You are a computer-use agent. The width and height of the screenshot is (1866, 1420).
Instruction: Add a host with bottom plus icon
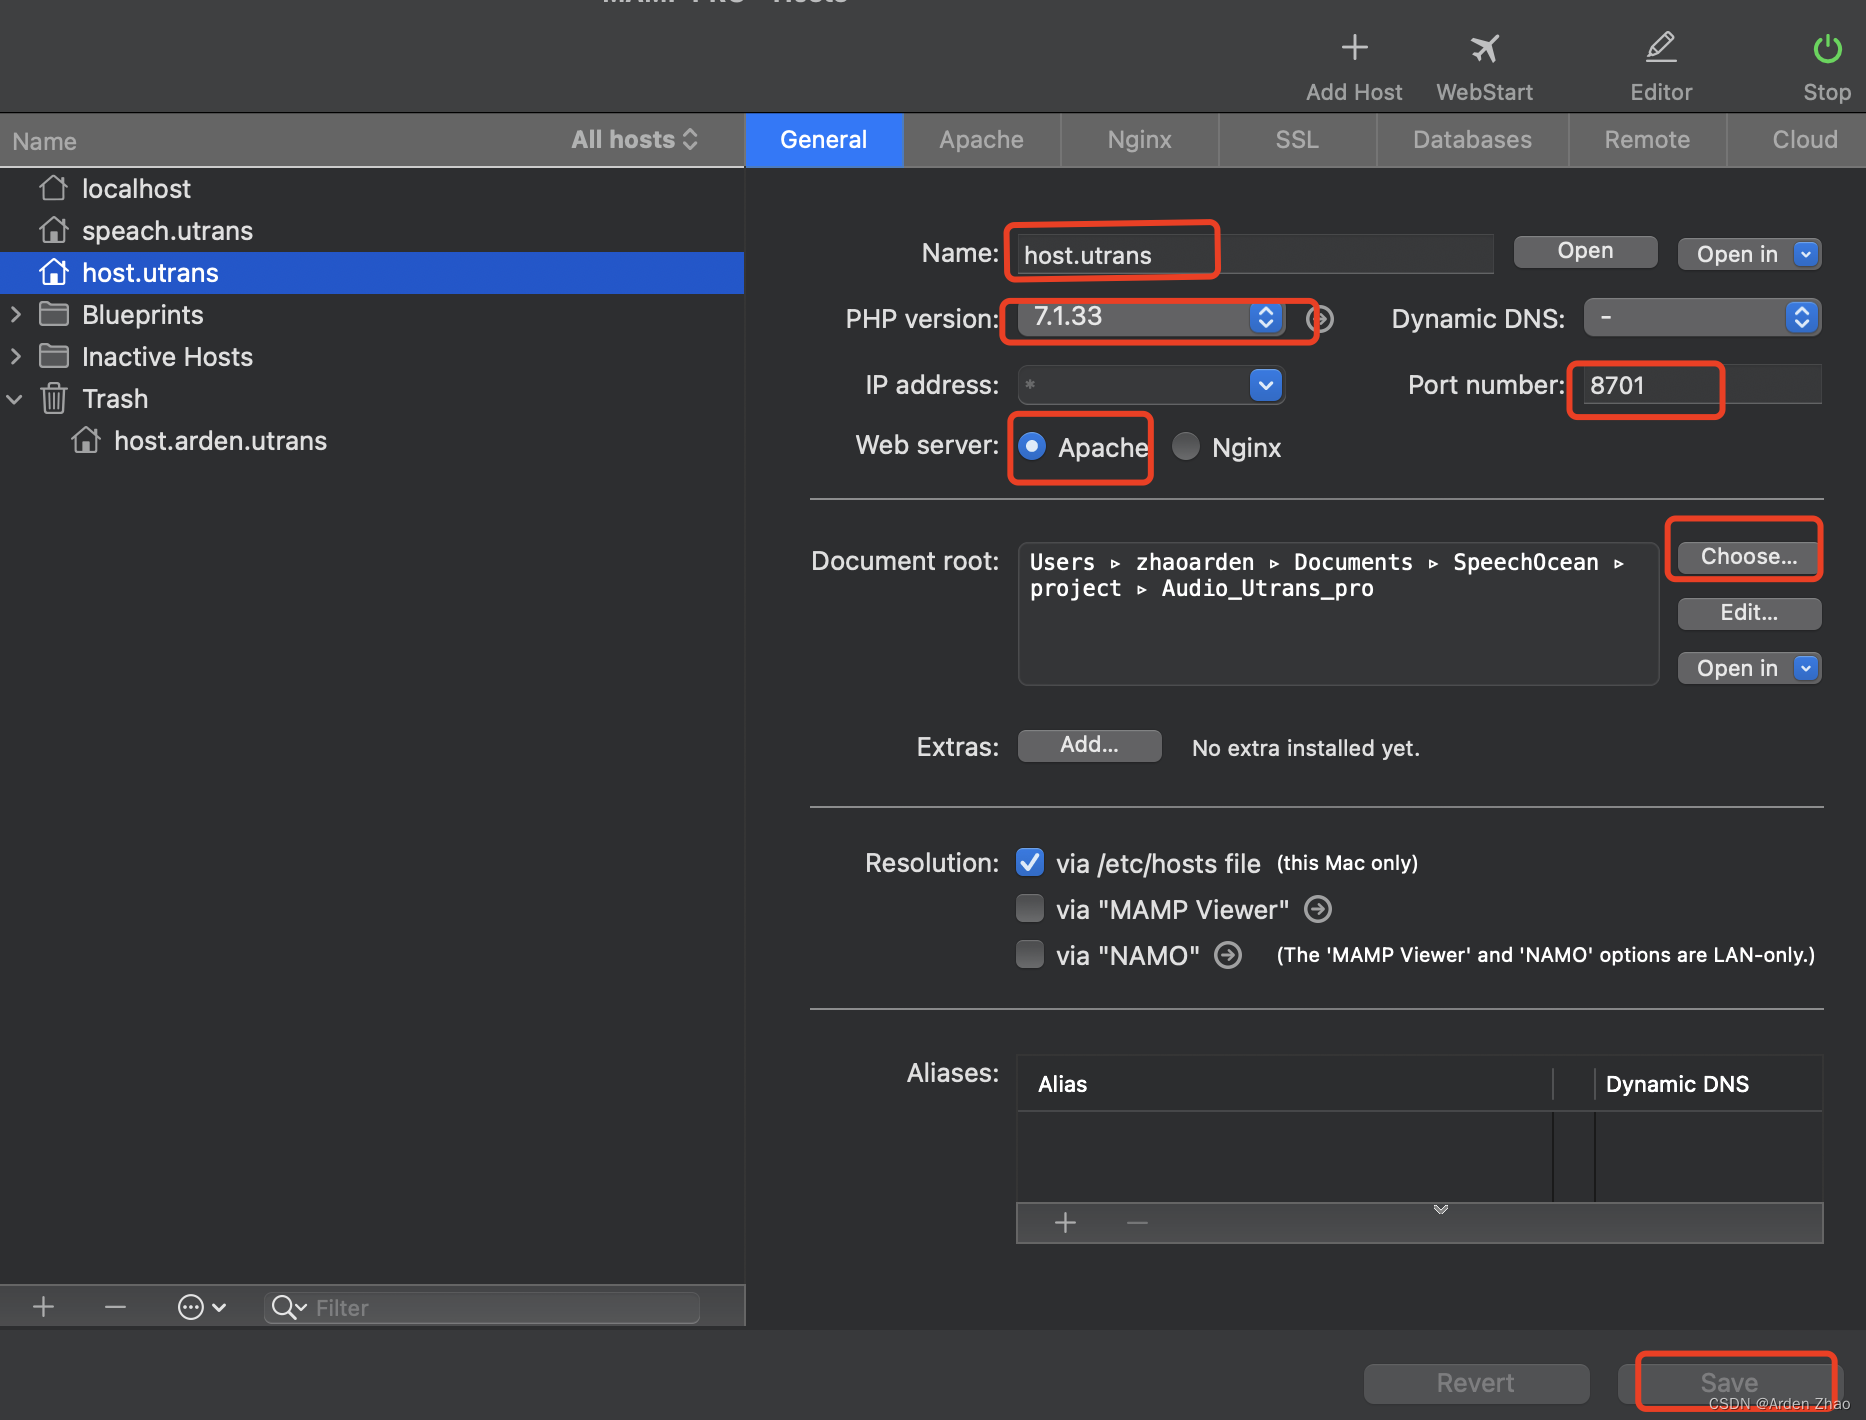pyautogui.click(x=43, y=1306)
